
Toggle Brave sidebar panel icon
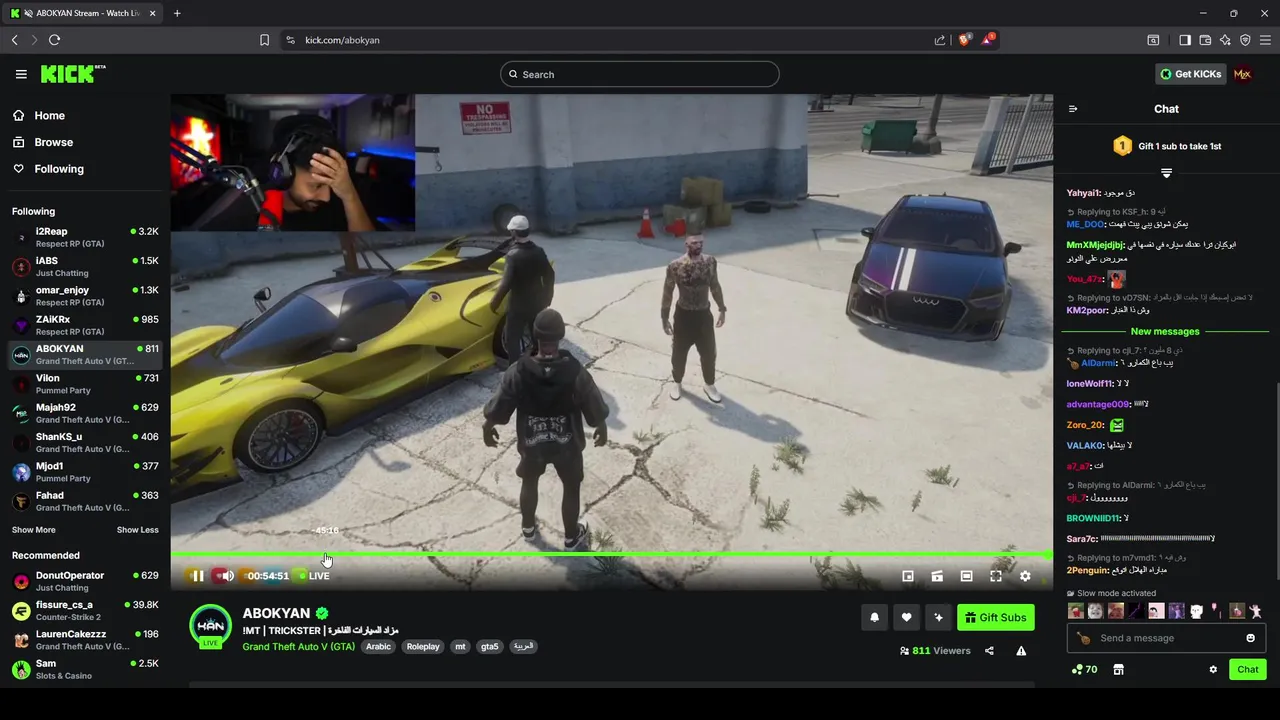(1185, 40)
